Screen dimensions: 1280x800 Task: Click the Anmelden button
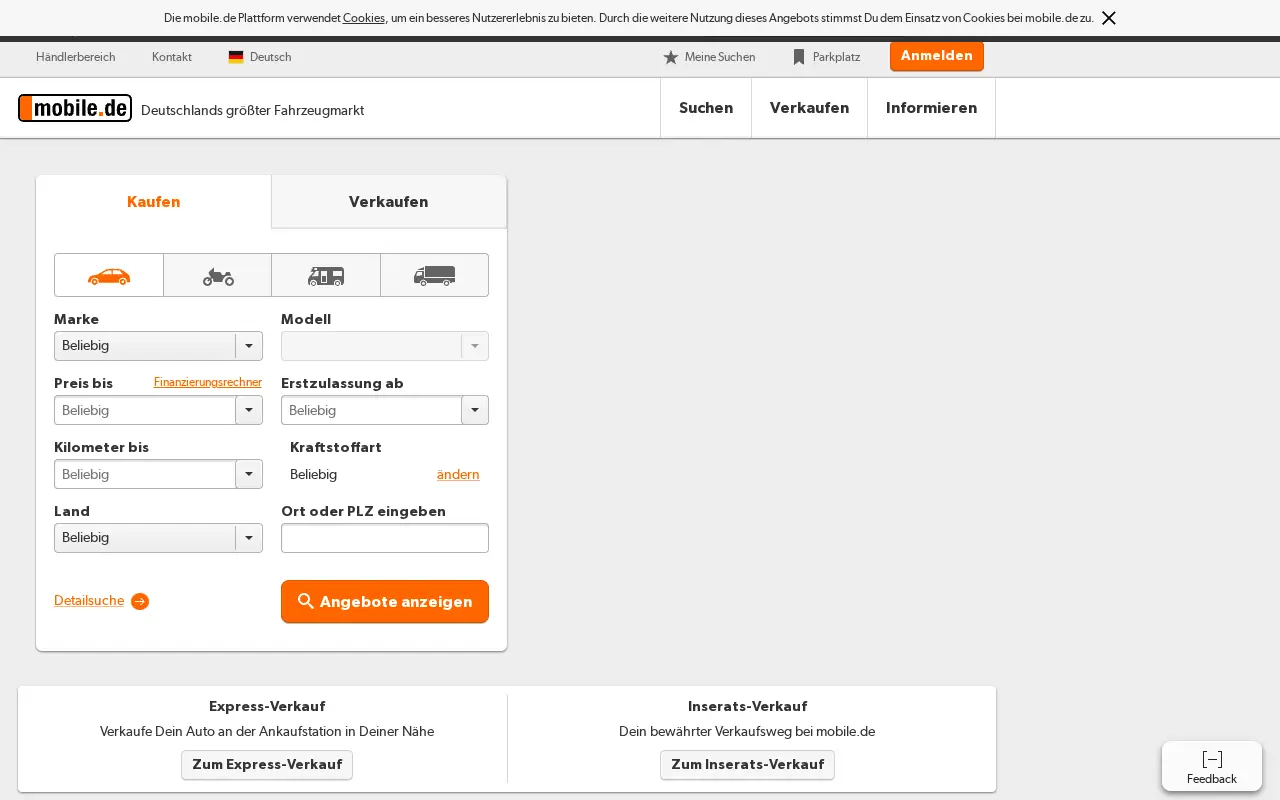pyautogui.click(x=937, y=56)
